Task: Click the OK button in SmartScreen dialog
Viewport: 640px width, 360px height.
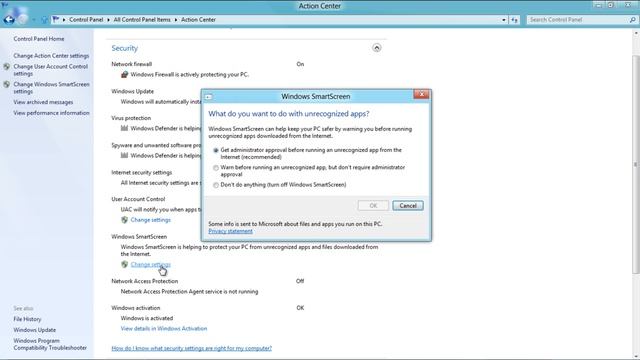Action: coord(373,205)
